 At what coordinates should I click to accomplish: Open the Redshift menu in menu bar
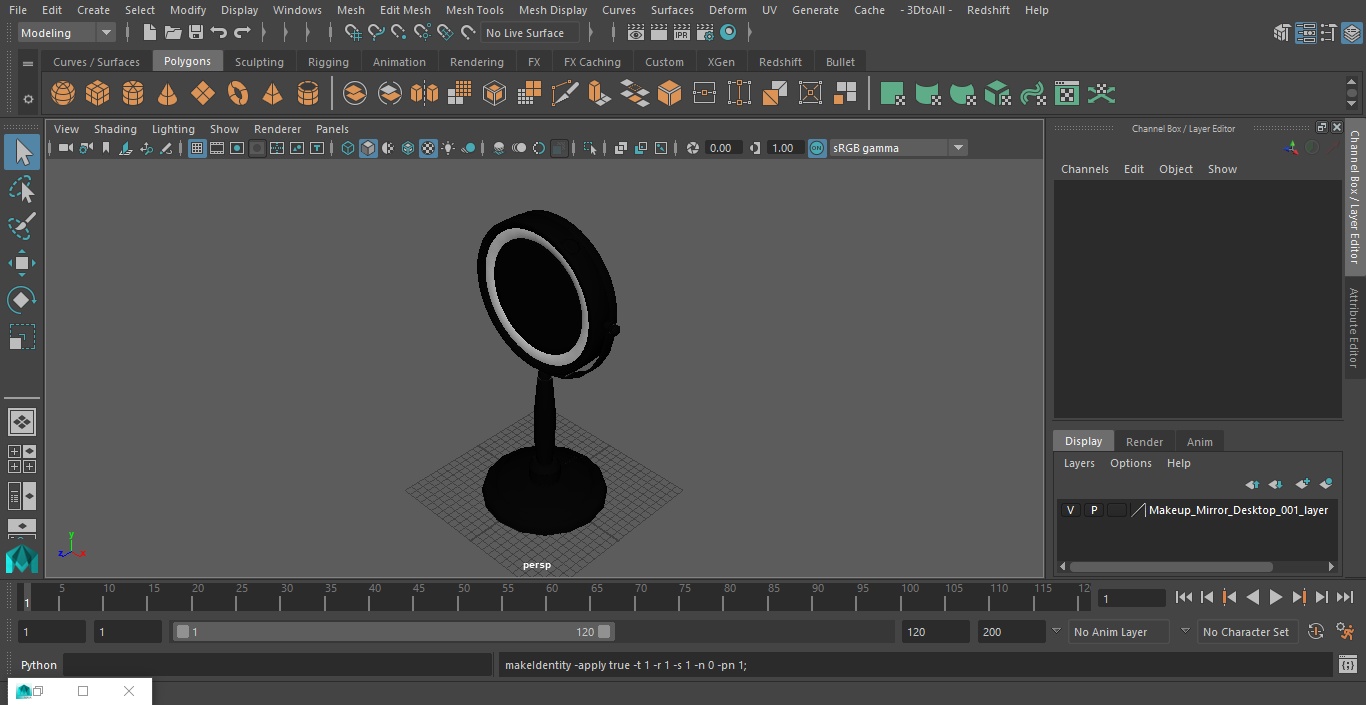point(988,10)
